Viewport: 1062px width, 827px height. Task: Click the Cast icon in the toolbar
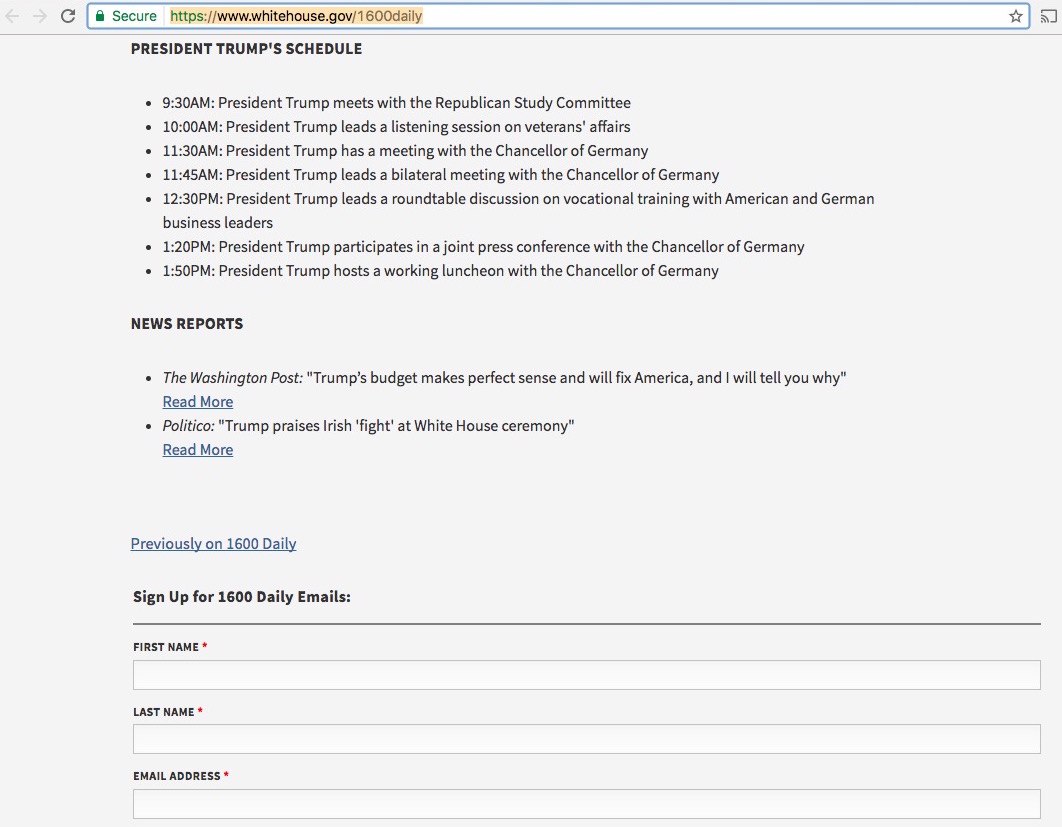[x=1048, y=16]
